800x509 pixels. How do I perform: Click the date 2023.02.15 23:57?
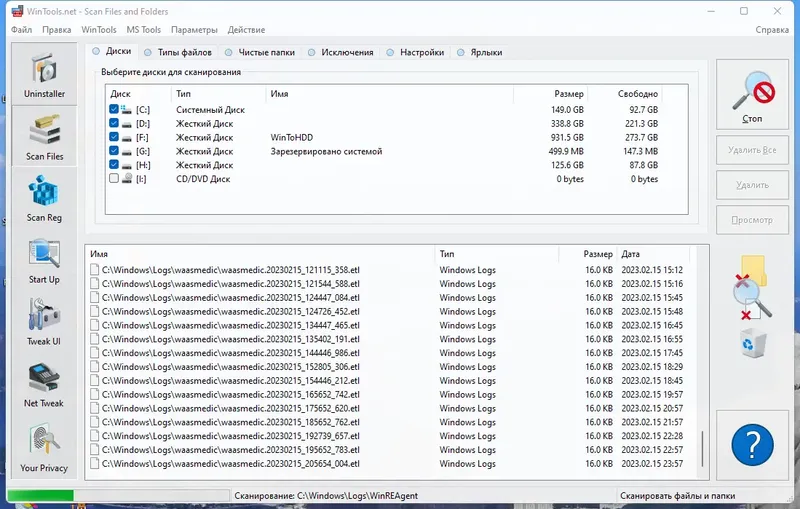point(652,464)
